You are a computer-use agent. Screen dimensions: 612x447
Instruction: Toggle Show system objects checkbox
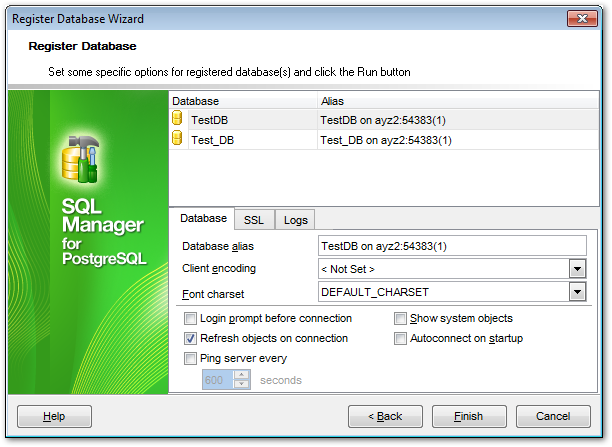pos(401,319)
